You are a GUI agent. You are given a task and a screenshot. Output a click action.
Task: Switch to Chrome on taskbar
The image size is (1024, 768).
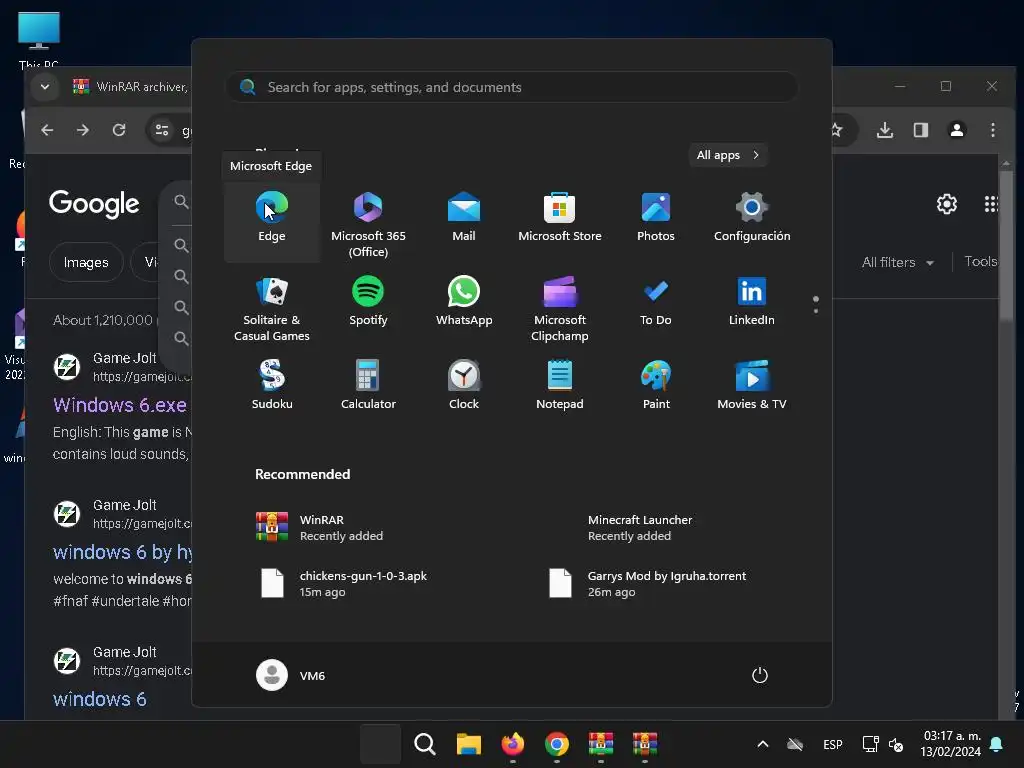556,744
